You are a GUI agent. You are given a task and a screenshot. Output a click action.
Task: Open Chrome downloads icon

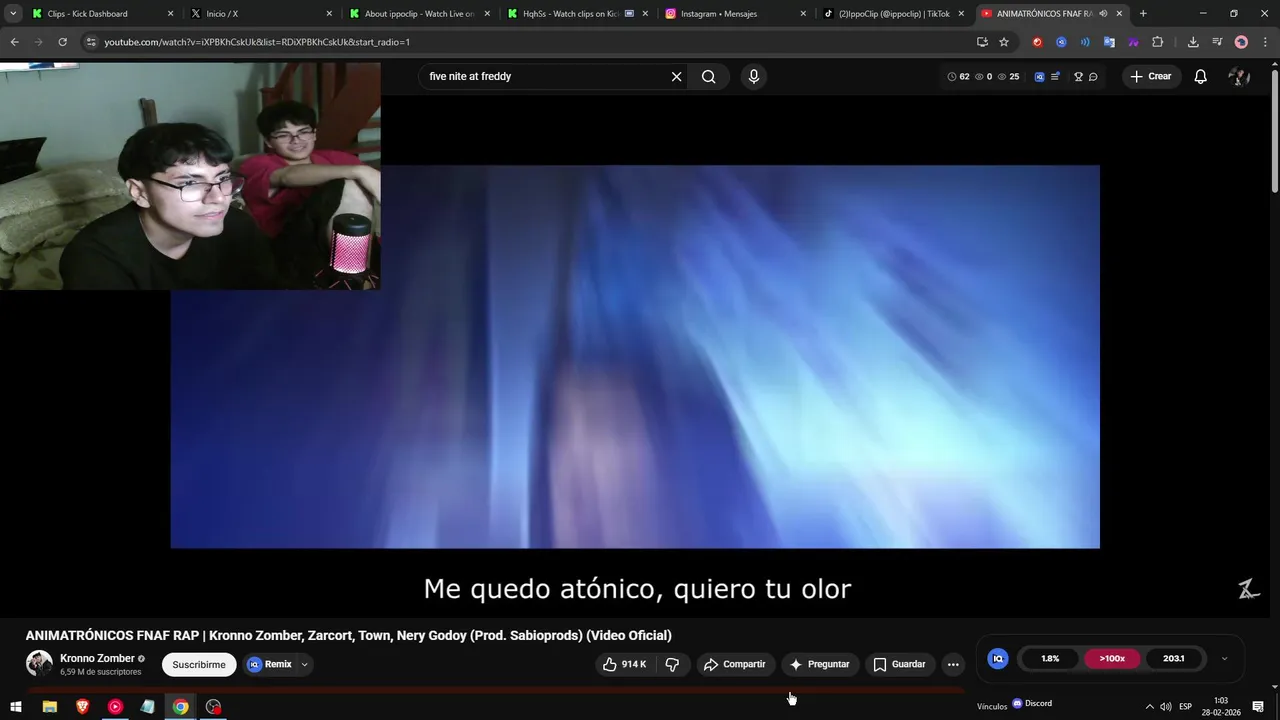coord(1193,42)
